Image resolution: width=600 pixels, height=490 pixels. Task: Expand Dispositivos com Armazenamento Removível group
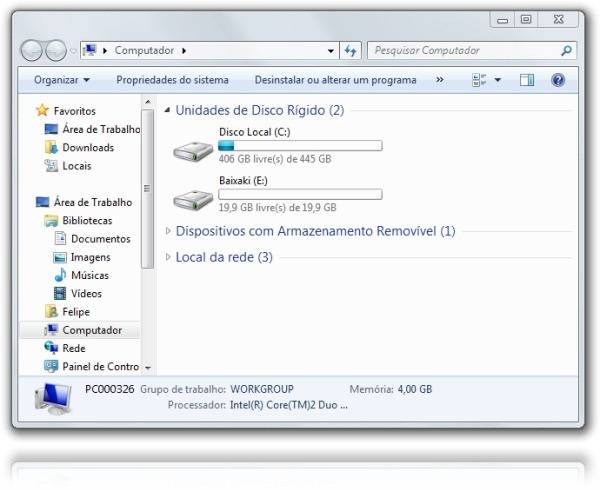coord(168,231)
